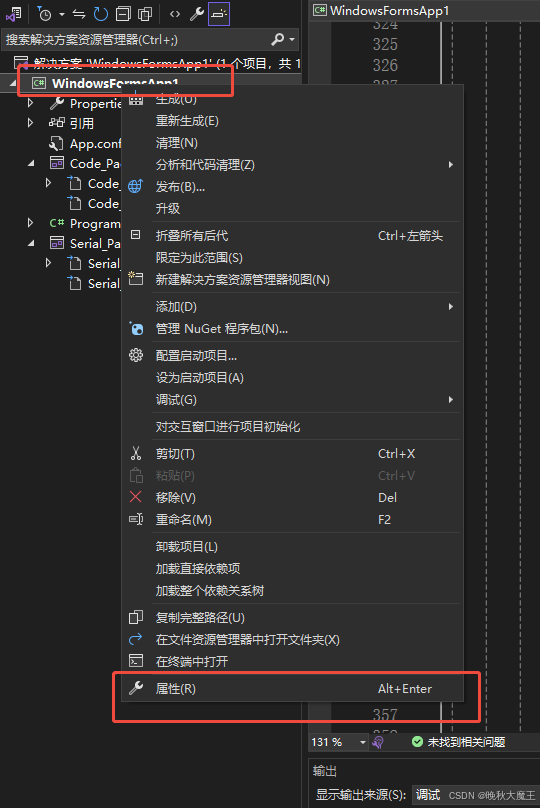The width and height of the screenshot is (540, 808).
Task: Toggle preview selected items button
Action: pos(219,14)
